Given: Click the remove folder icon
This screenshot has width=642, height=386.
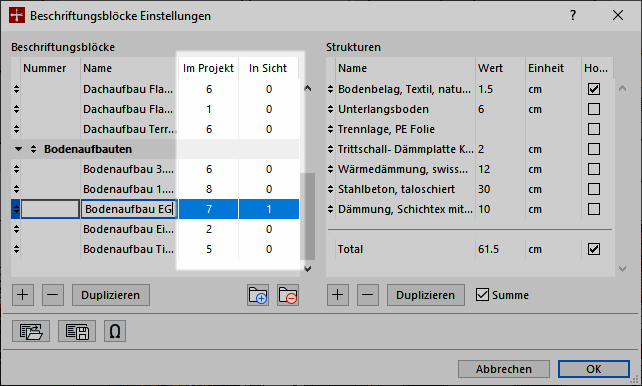Looking at the screenshot, I should 288,295.
